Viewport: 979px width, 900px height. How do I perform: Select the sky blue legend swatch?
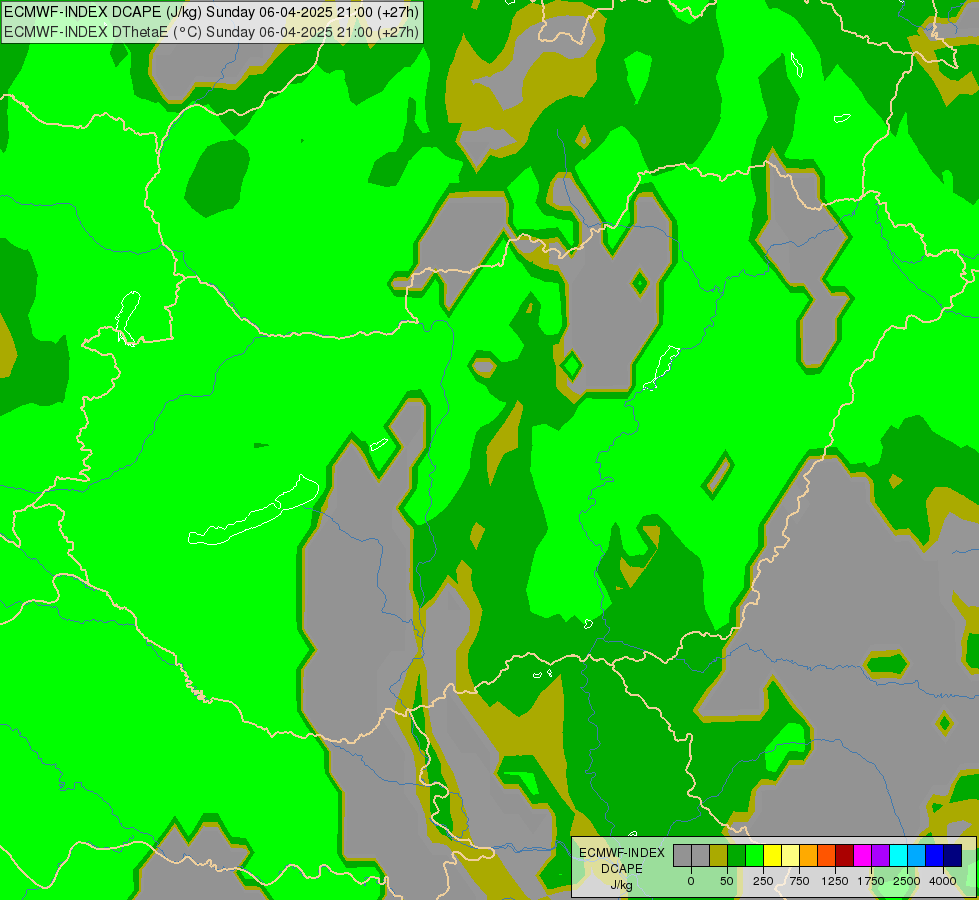917,856
